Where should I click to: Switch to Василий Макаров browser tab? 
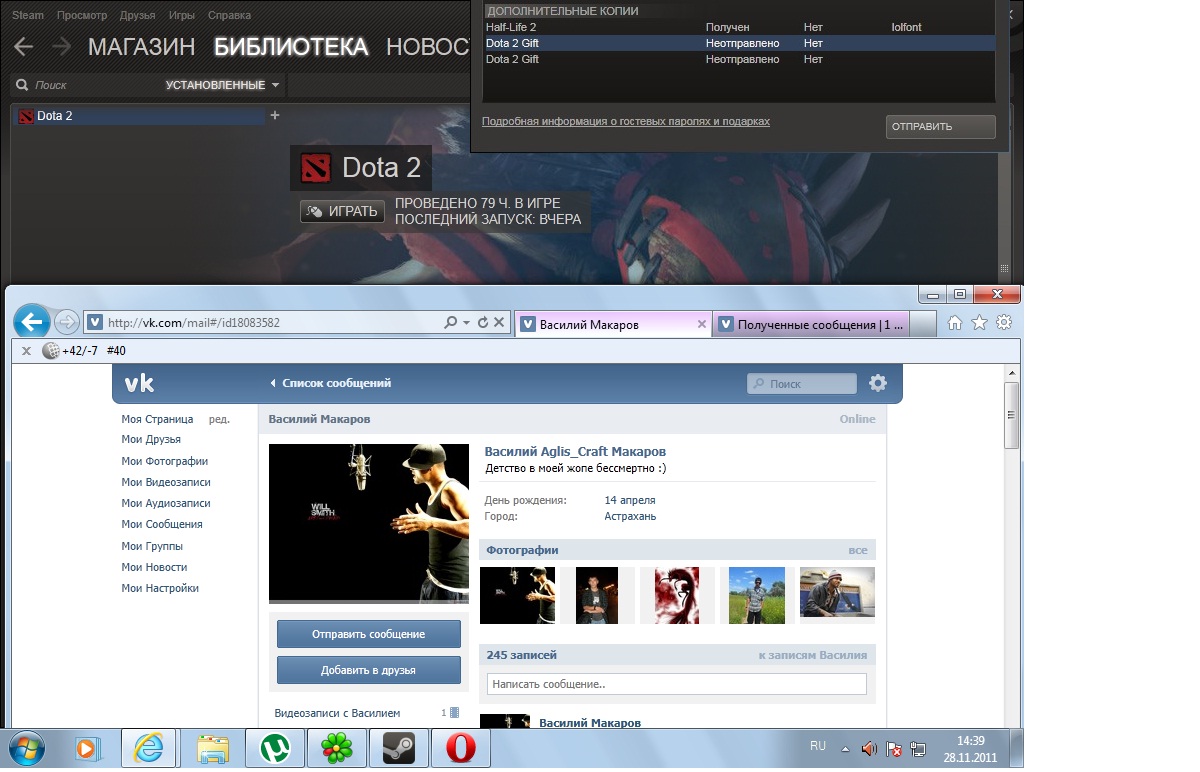point(613,323)
